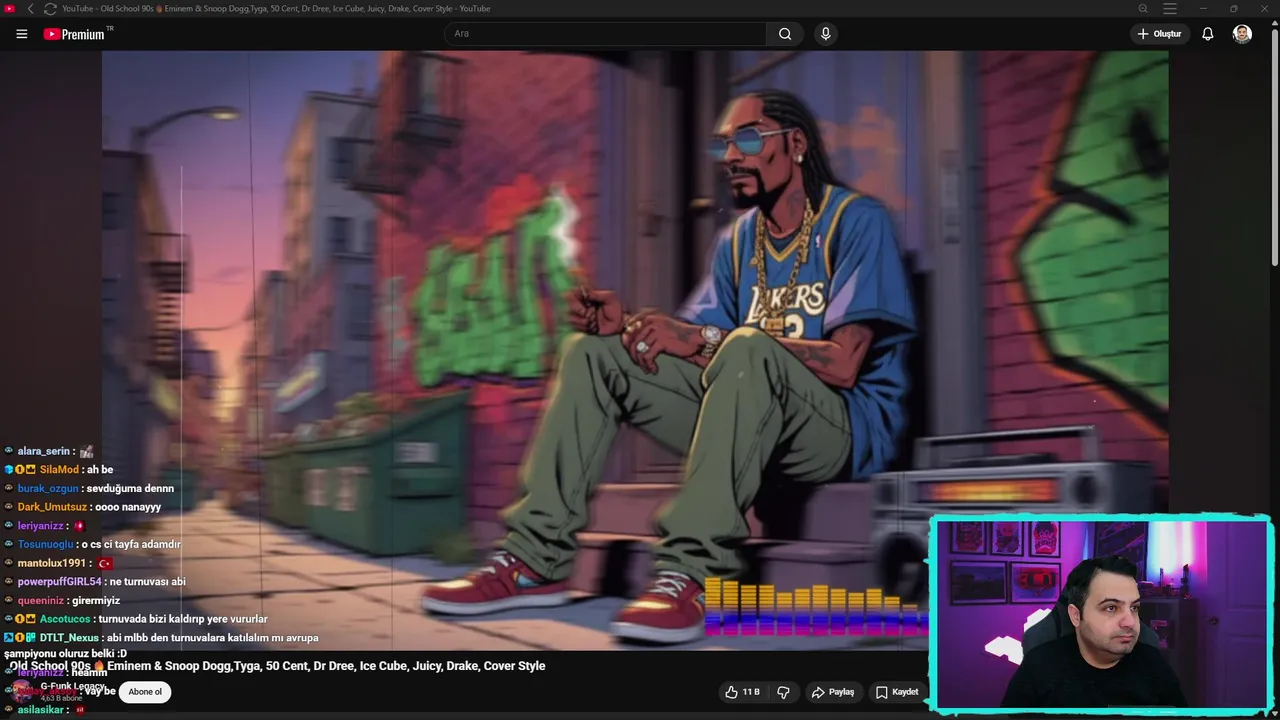
Task: Go back with browser back arrow
Action: 30,9
